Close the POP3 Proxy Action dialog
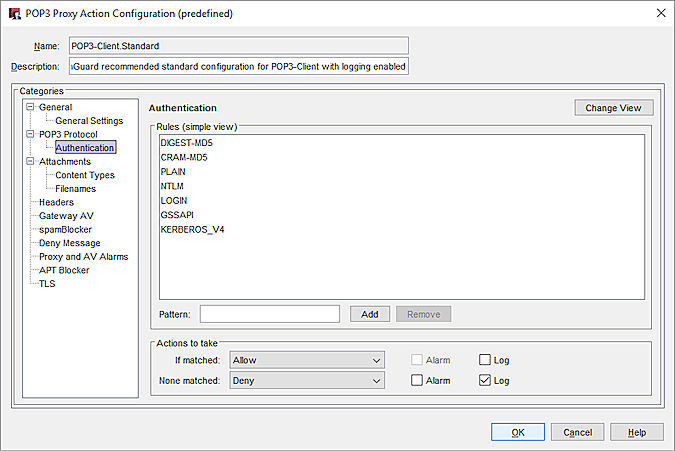 coord(659,12)
